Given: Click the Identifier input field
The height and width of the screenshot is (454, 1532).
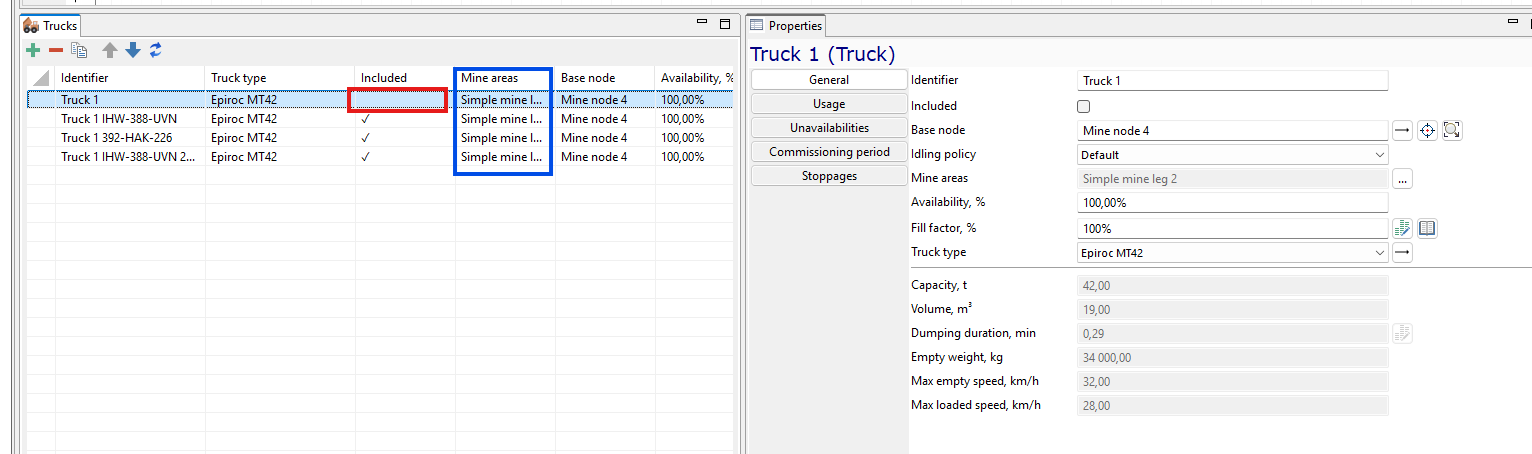Looking at the screenshot, I should pos(1233,81).
